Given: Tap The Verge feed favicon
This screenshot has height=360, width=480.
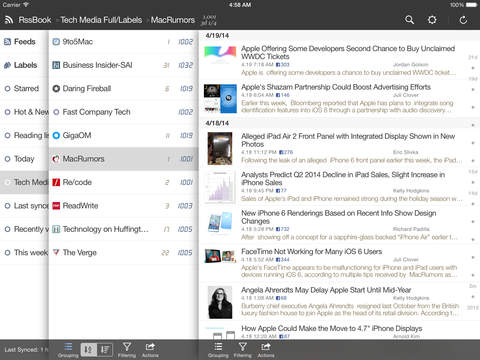Looking at the screenshot, I should 56,252.
